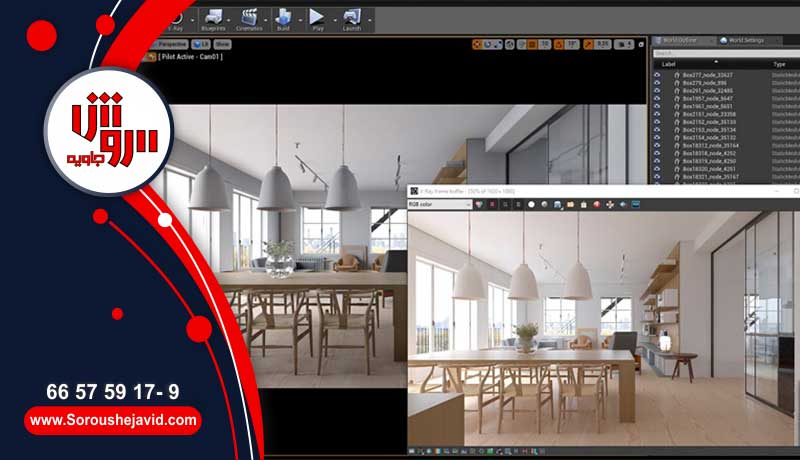Click the Launch toolbar icon
The image size is (800, 460).
pyautogui.click(x=351, y=17)
